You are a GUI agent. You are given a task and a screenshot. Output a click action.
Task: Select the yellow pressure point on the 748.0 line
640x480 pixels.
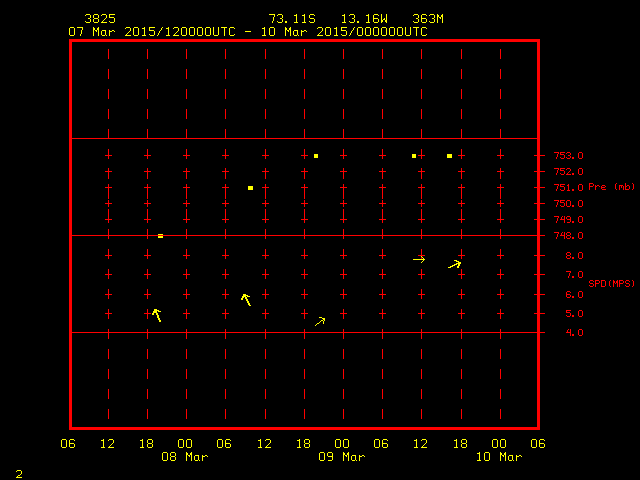pos(160,236)
